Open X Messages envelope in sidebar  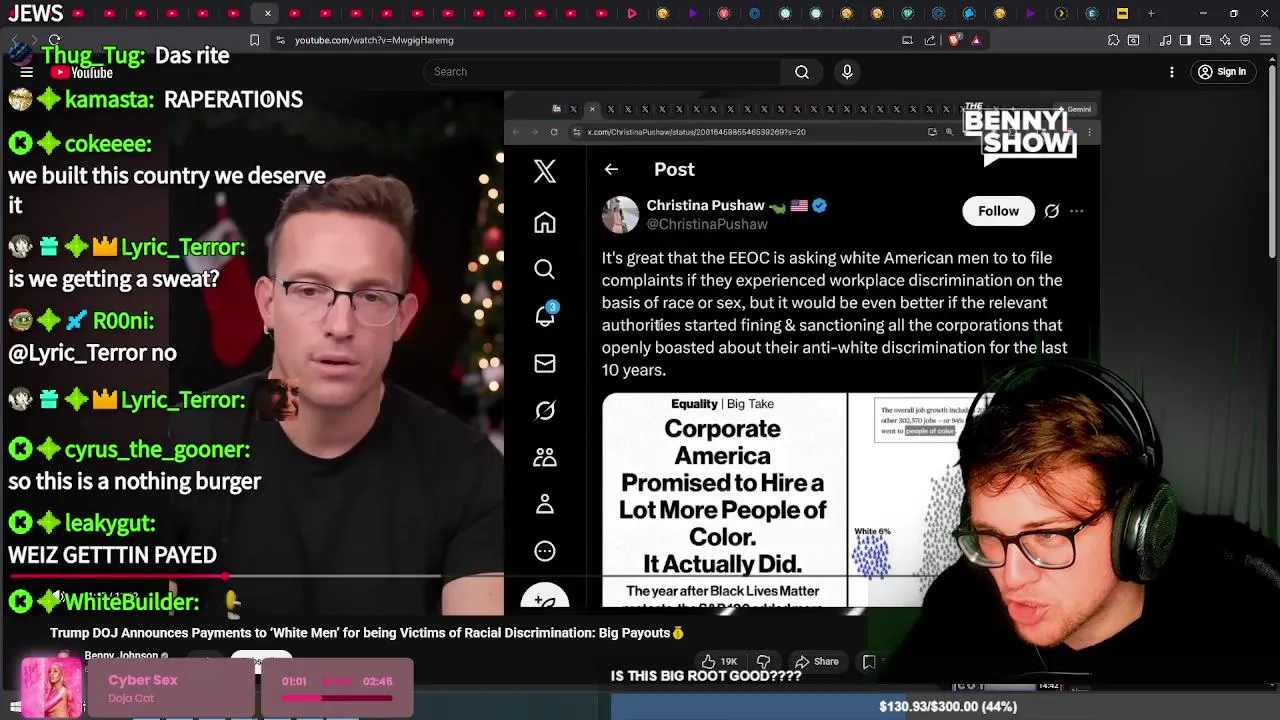tap(545, 363)
